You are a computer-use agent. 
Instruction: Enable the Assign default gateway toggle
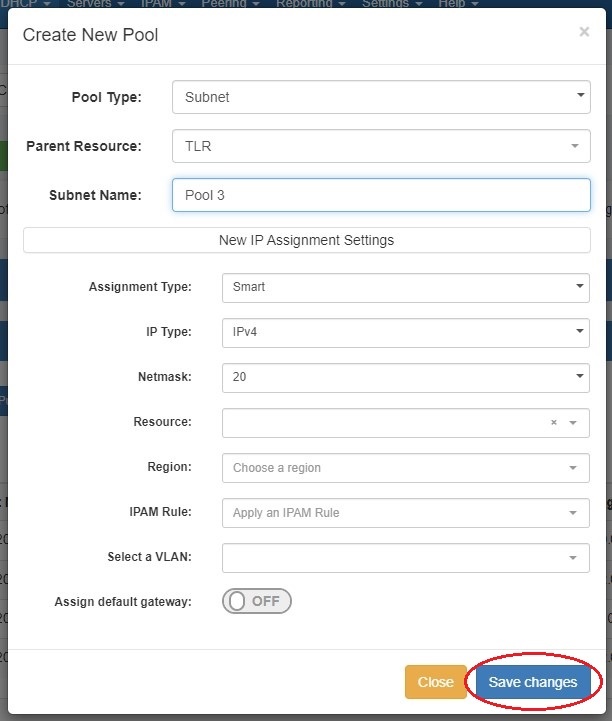[257, 601]
